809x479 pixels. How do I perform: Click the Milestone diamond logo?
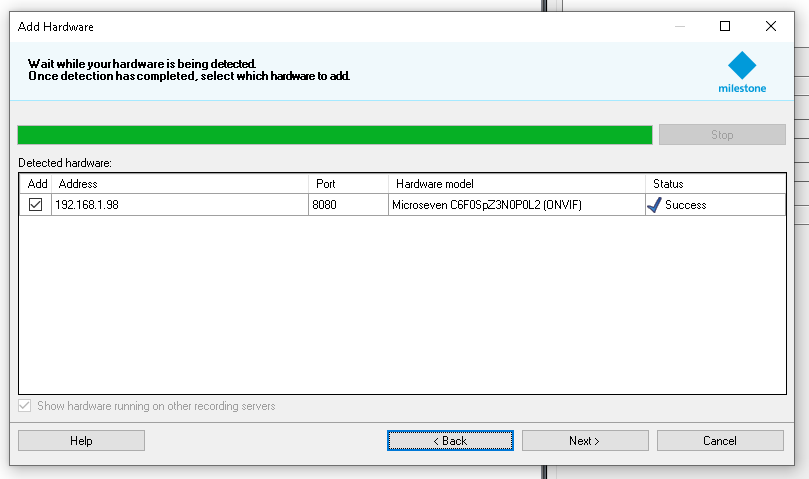click(742, 66)
